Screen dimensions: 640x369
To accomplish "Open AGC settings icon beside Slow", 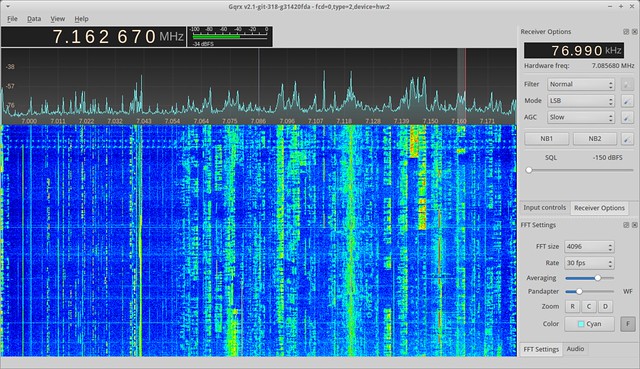I will [627, 118].
